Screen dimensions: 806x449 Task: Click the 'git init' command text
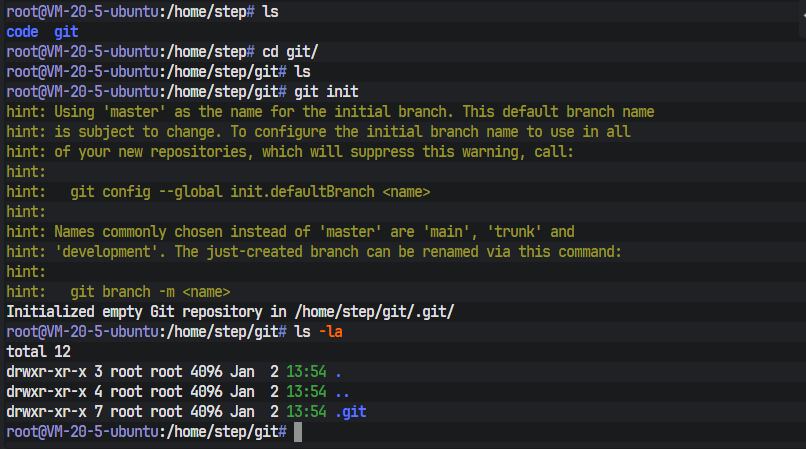pyautogui.click(x=326, y=92)
